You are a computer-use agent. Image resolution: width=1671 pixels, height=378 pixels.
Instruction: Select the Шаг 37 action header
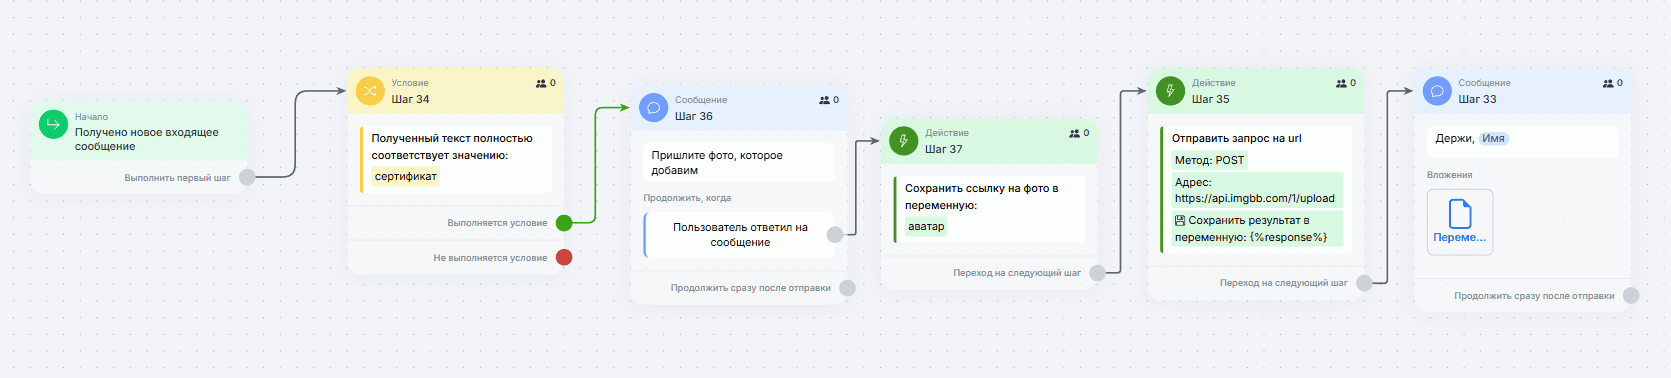point(988,141)
